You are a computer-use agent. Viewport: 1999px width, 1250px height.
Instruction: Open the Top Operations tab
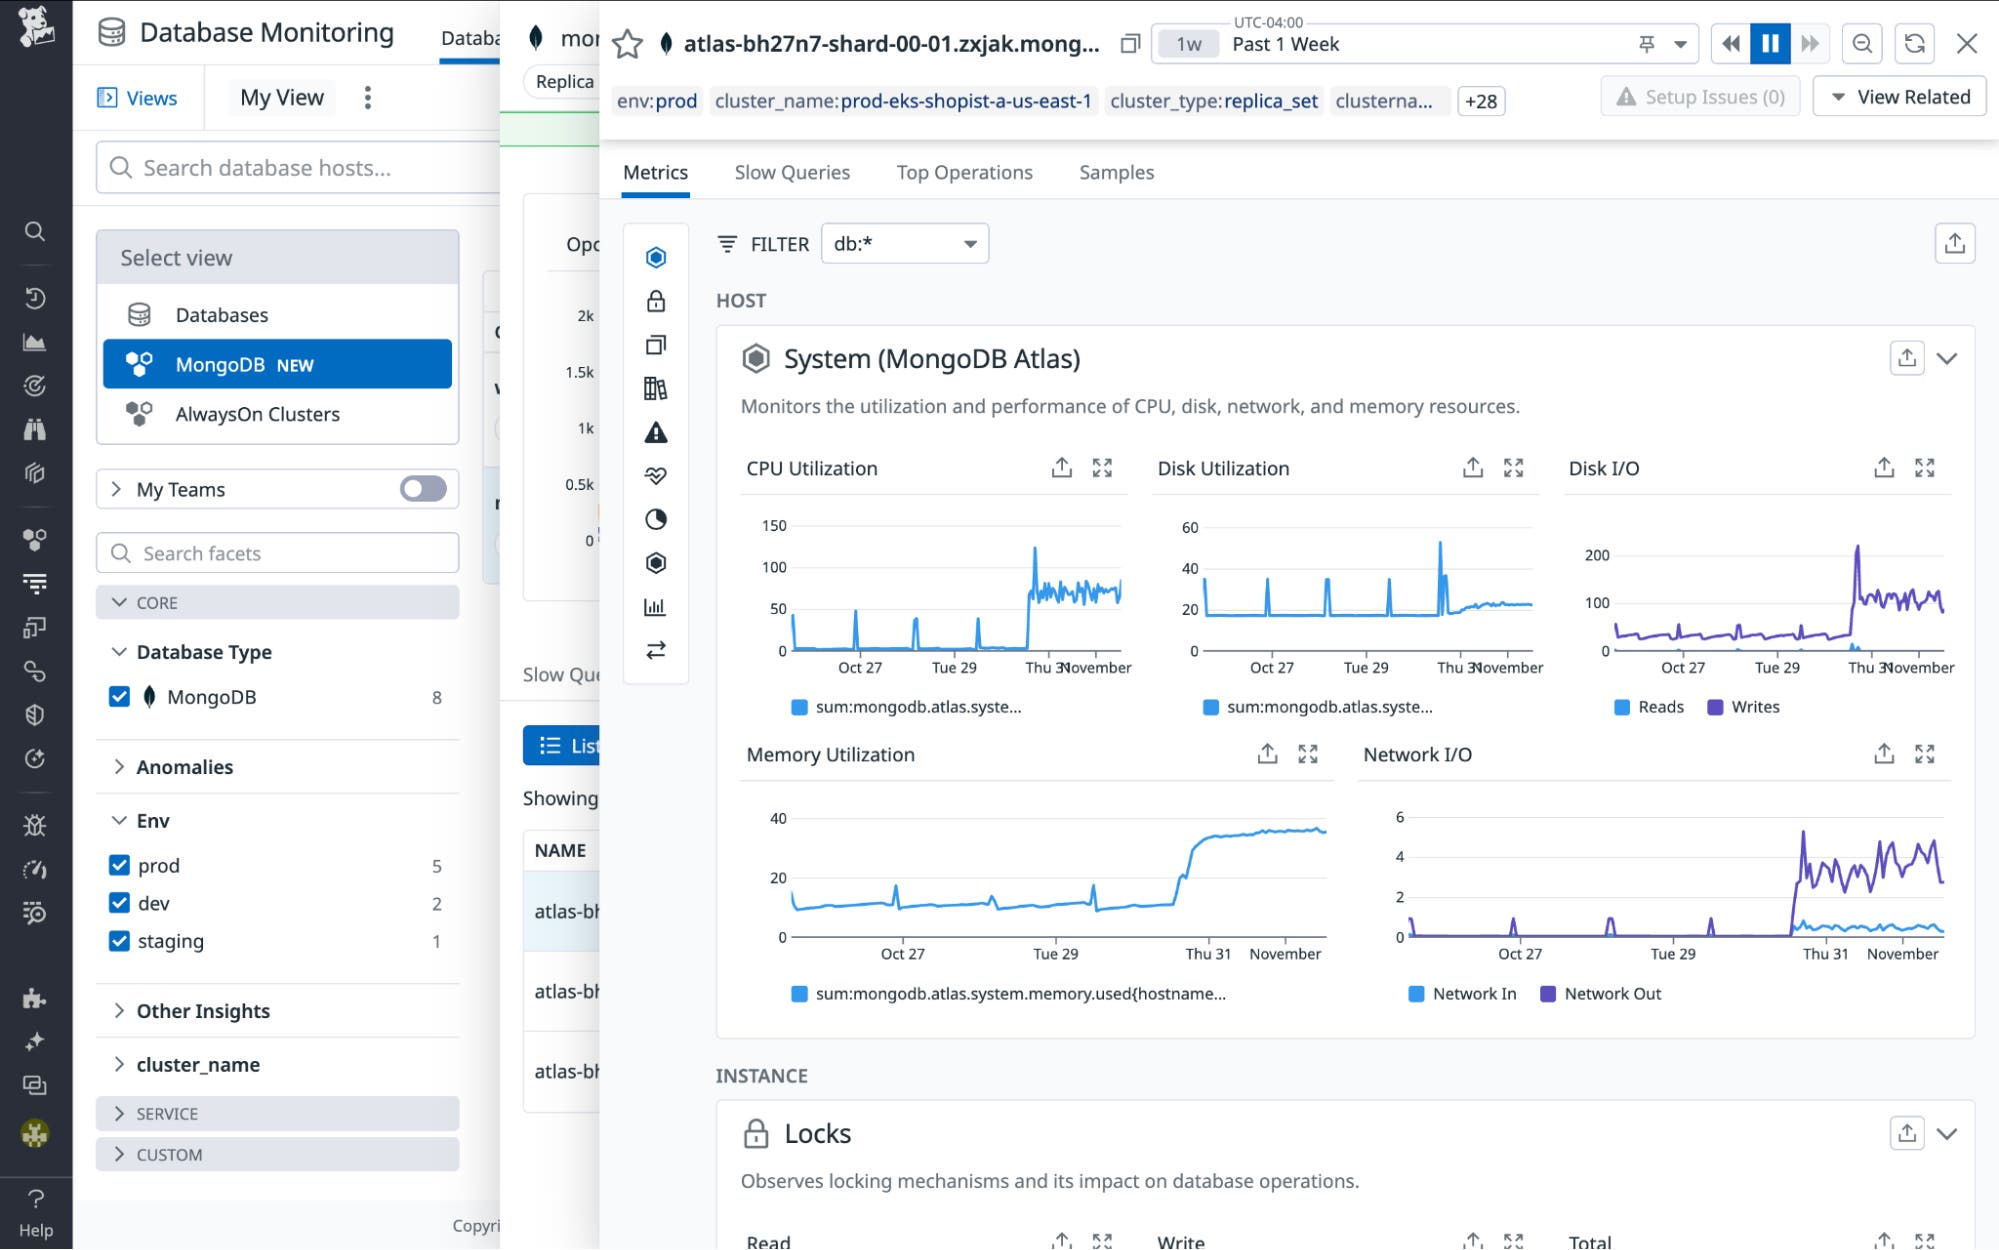point(963,172)
